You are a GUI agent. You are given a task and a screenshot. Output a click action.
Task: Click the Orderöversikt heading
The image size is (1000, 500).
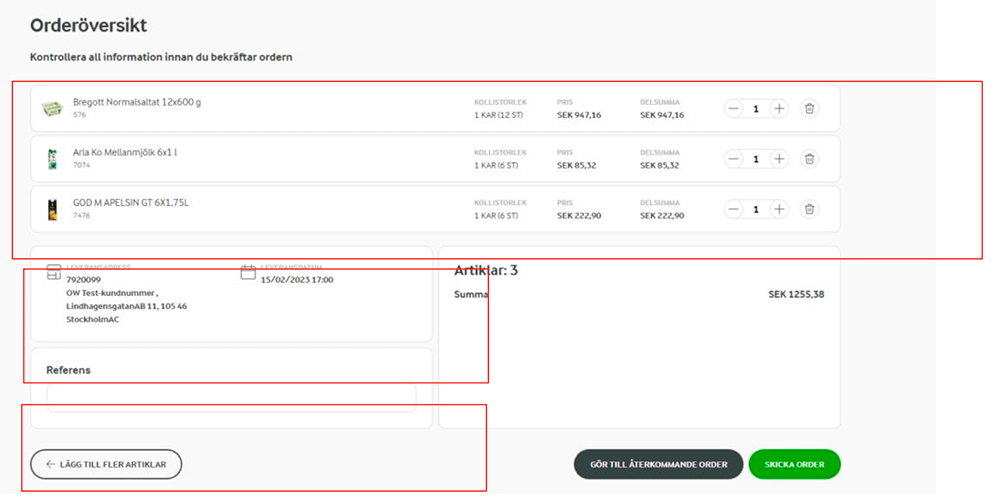[x=89, y=26]
